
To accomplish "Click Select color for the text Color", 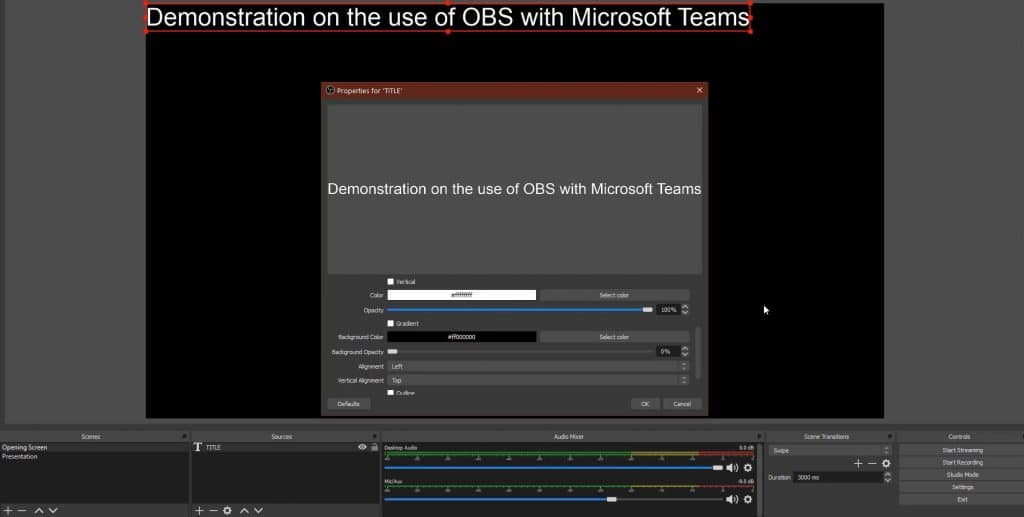I will click(614, 295).
